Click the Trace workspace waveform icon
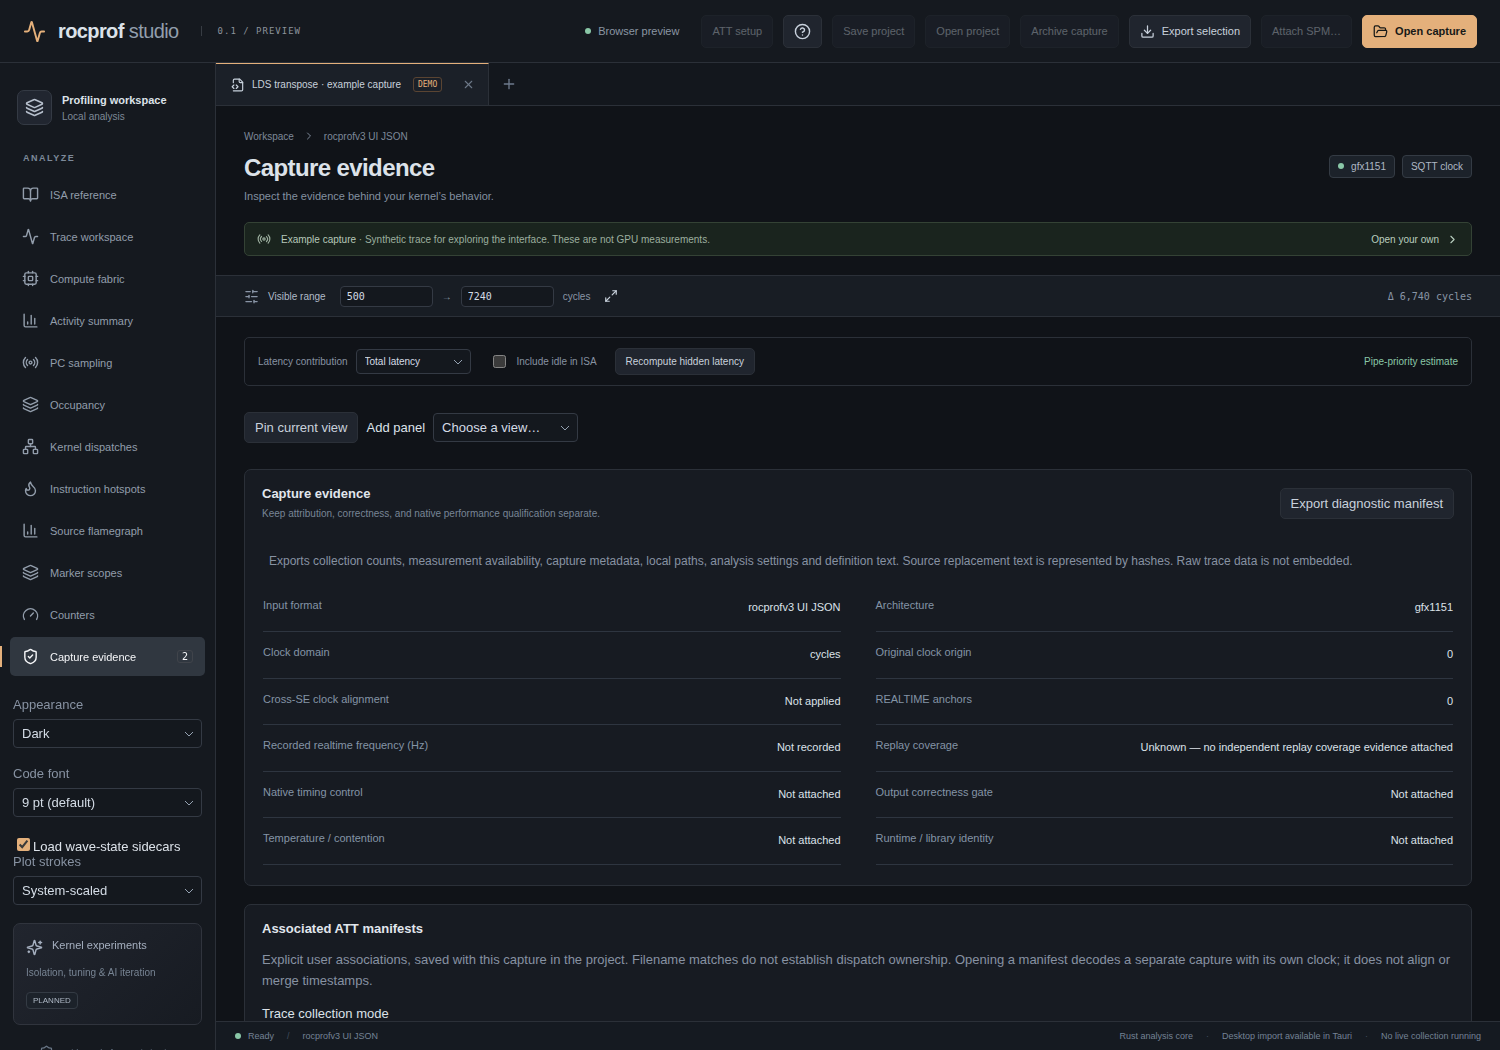 30,237
